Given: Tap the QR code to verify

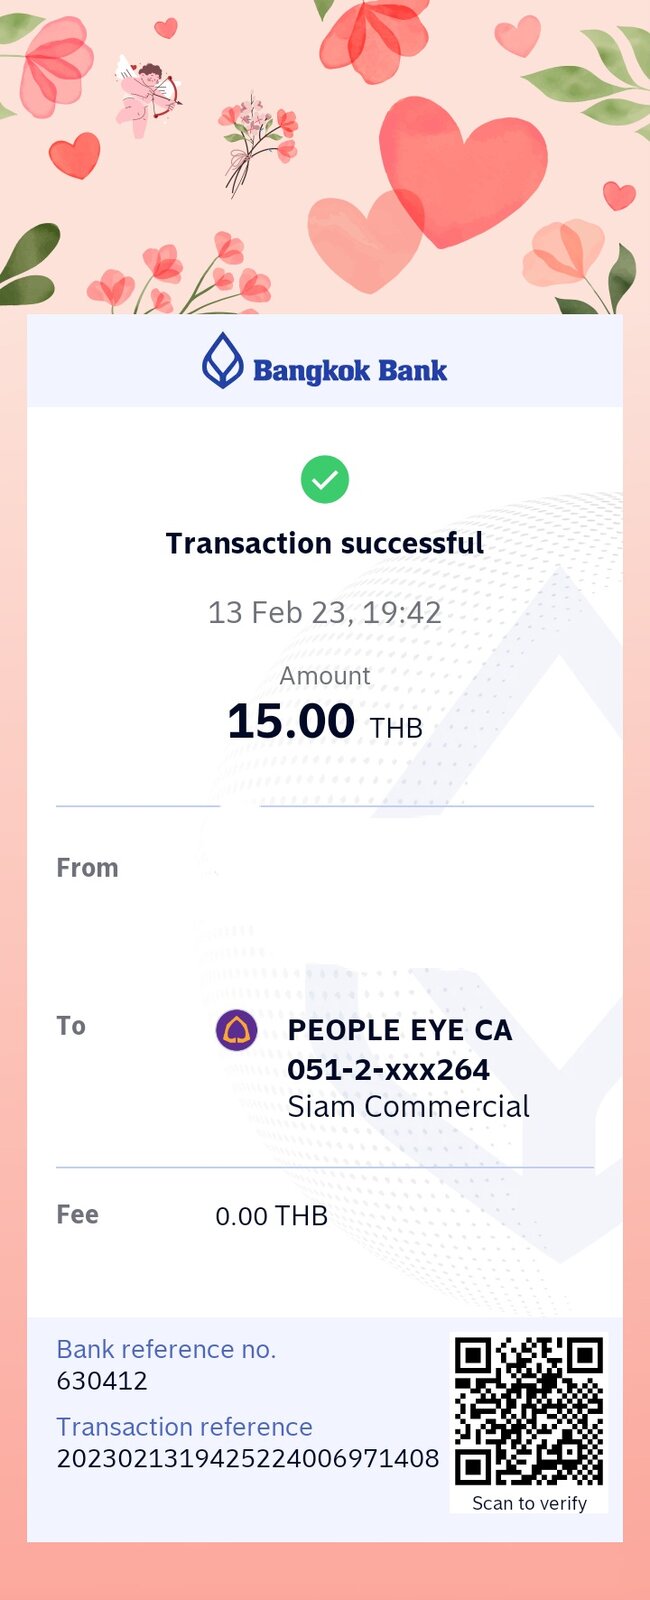Looking at the screenshot, I should 529,1411.
